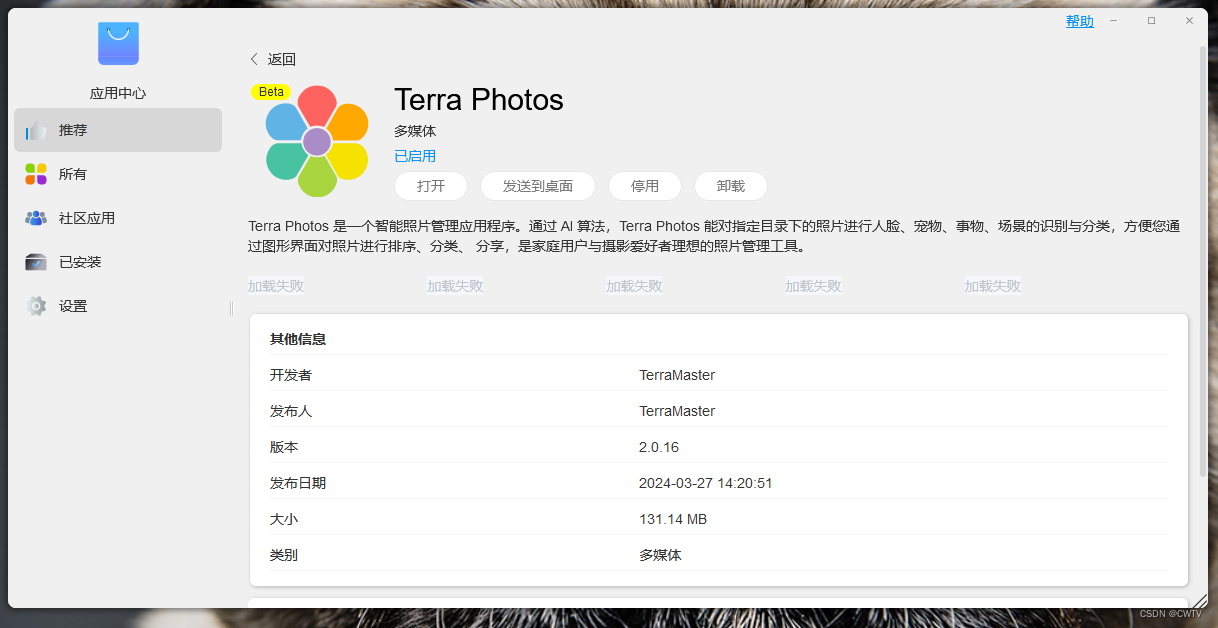The width and height of the screenshot is (1218, 628).
Task: Click the 发布人 row label
Action: [291, 411]
